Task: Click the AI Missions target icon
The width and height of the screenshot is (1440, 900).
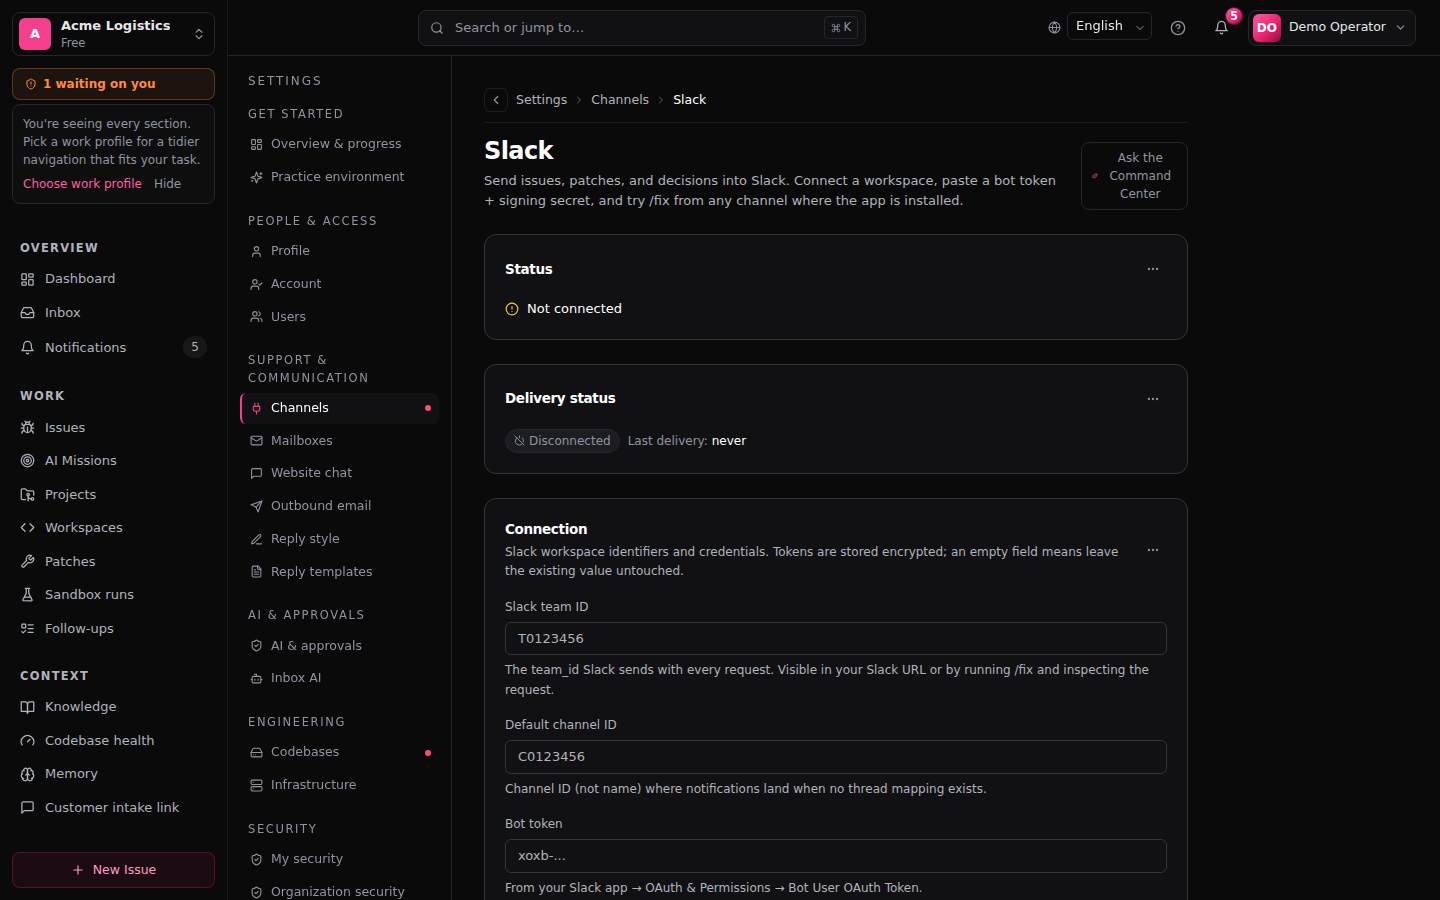Action: [28, 461]
